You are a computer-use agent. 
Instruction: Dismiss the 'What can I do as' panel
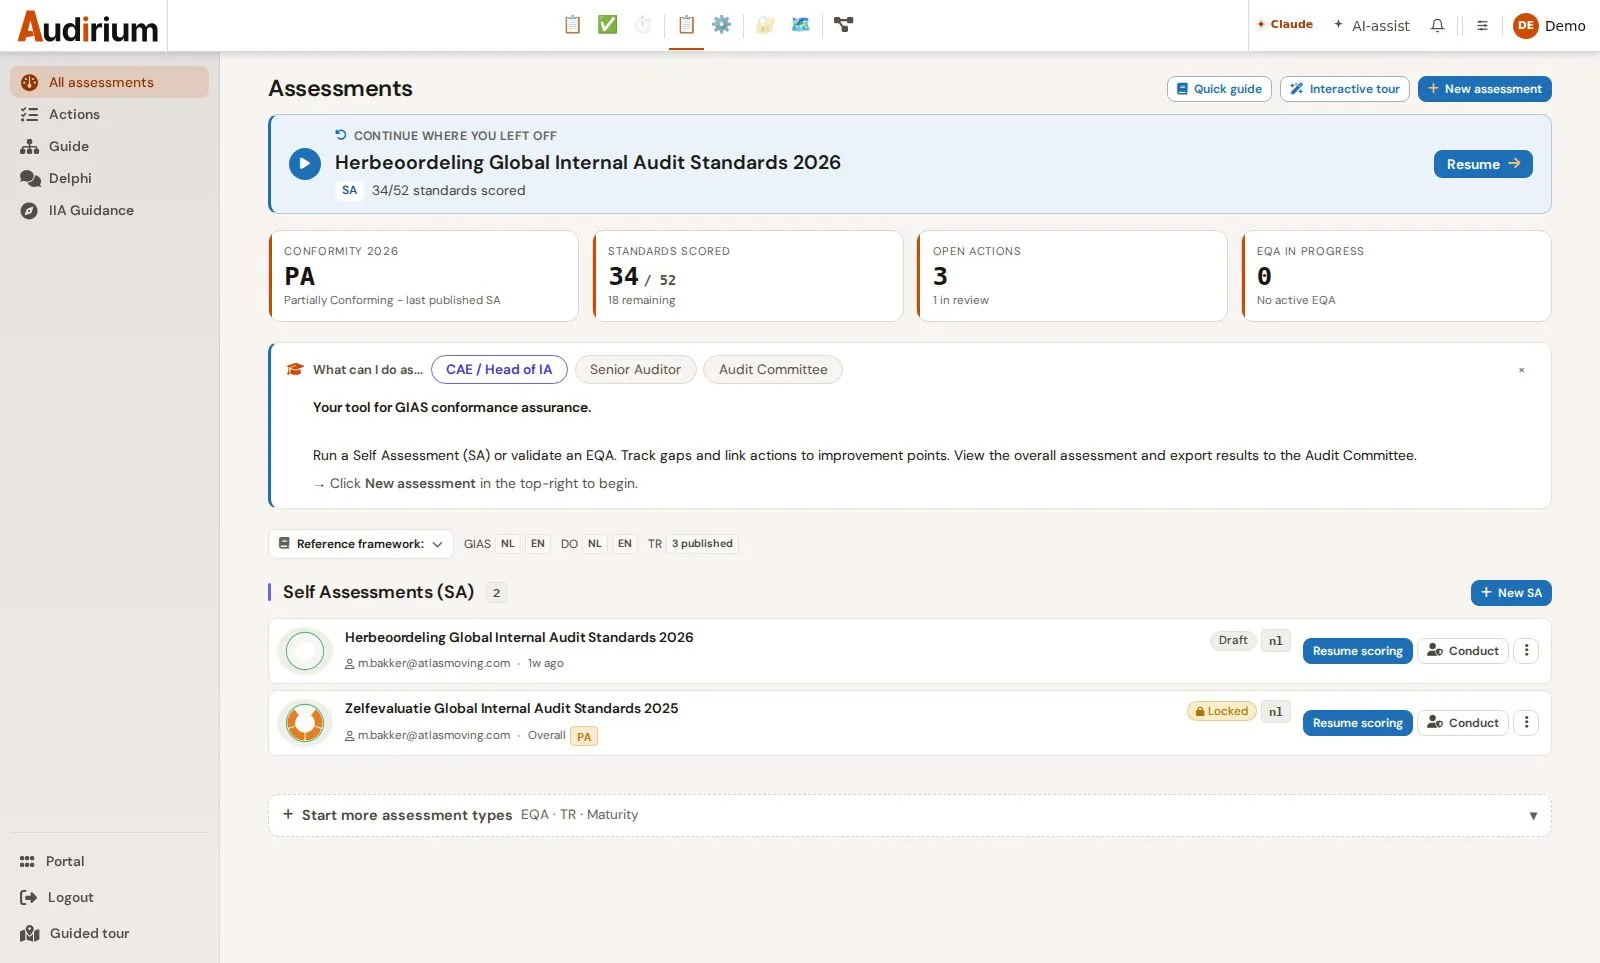point(1522,370)
